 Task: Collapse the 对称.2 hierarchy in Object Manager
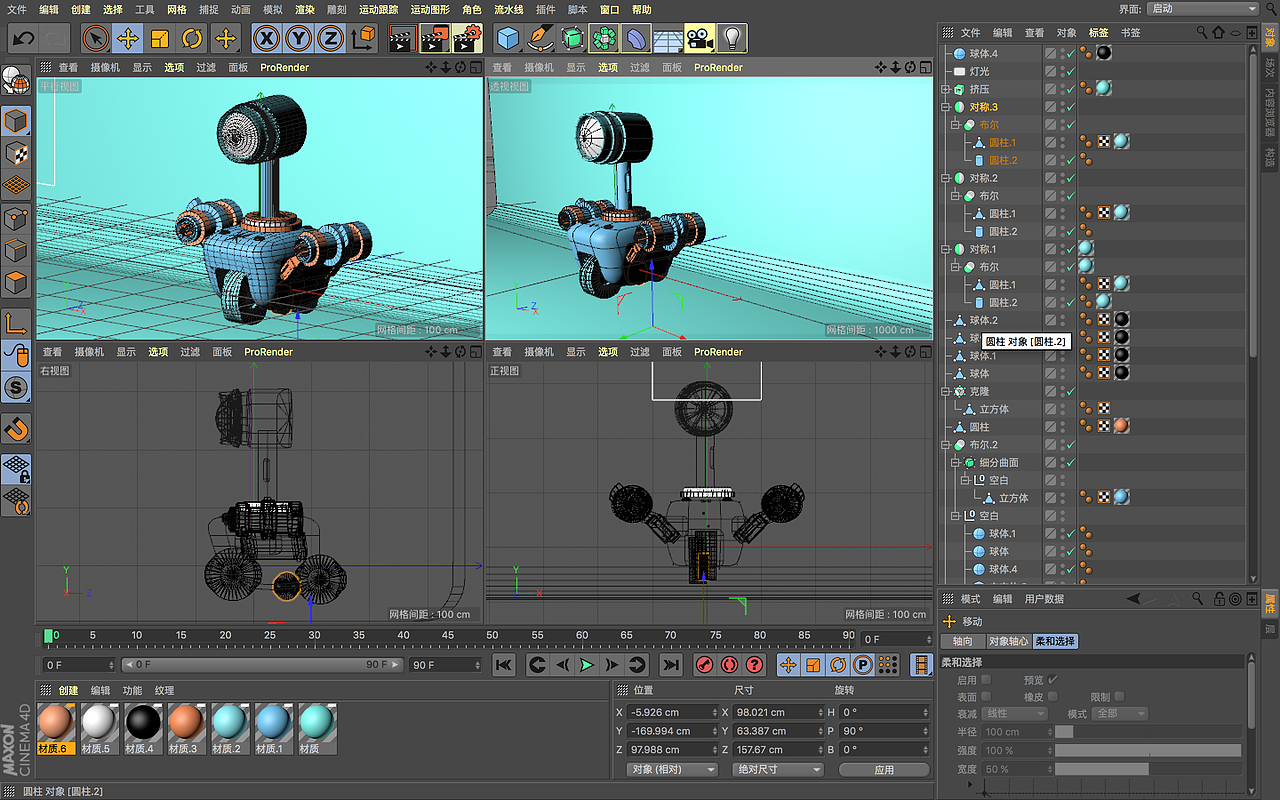coord(944,177)
